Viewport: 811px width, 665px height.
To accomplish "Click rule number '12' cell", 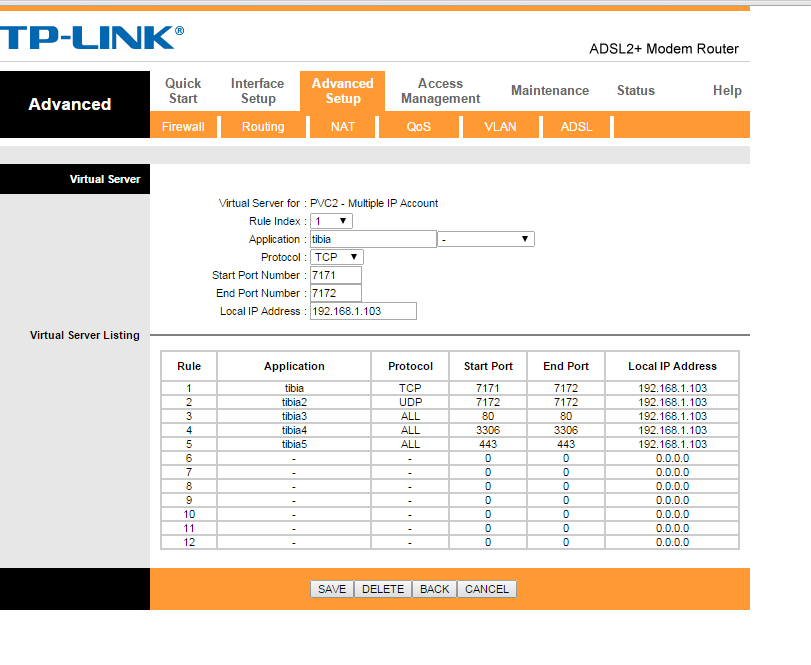I will pos(189,542).
